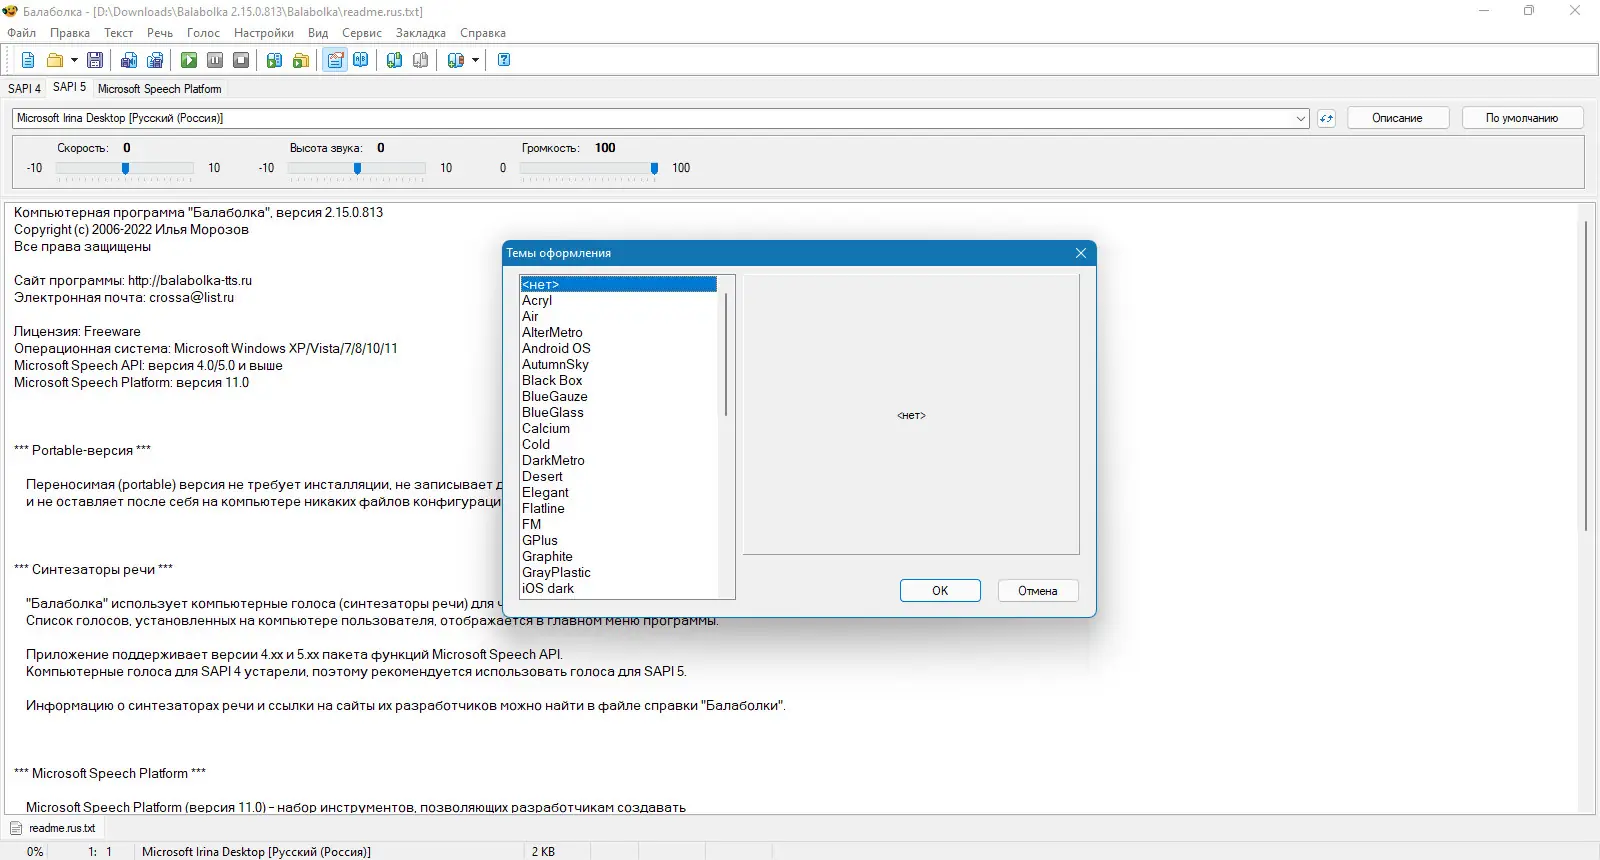Open the Сервис menu
1600x860 pixels.
(362, 33)
